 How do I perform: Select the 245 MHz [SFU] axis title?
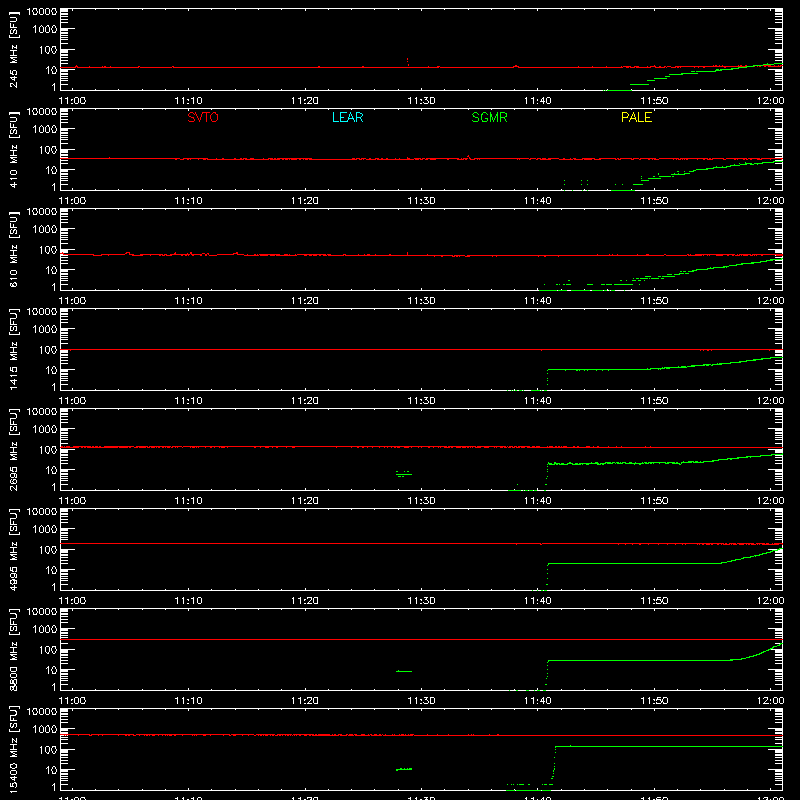coord(14,49)
